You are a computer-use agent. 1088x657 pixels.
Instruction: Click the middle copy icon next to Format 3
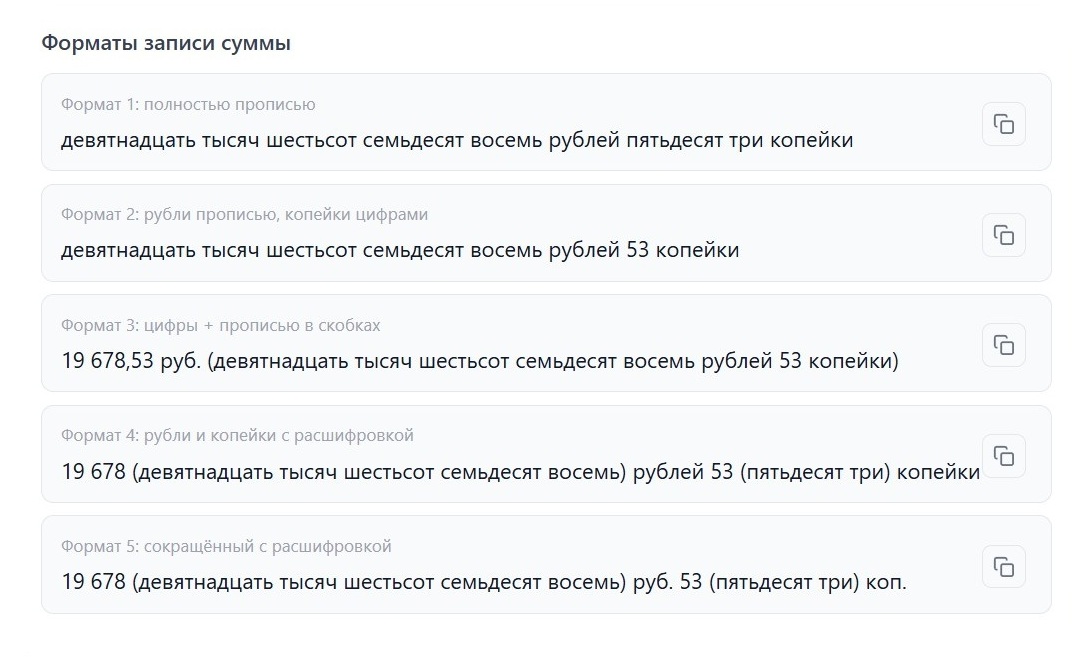pyautogui.click(x=1004, y=345)
